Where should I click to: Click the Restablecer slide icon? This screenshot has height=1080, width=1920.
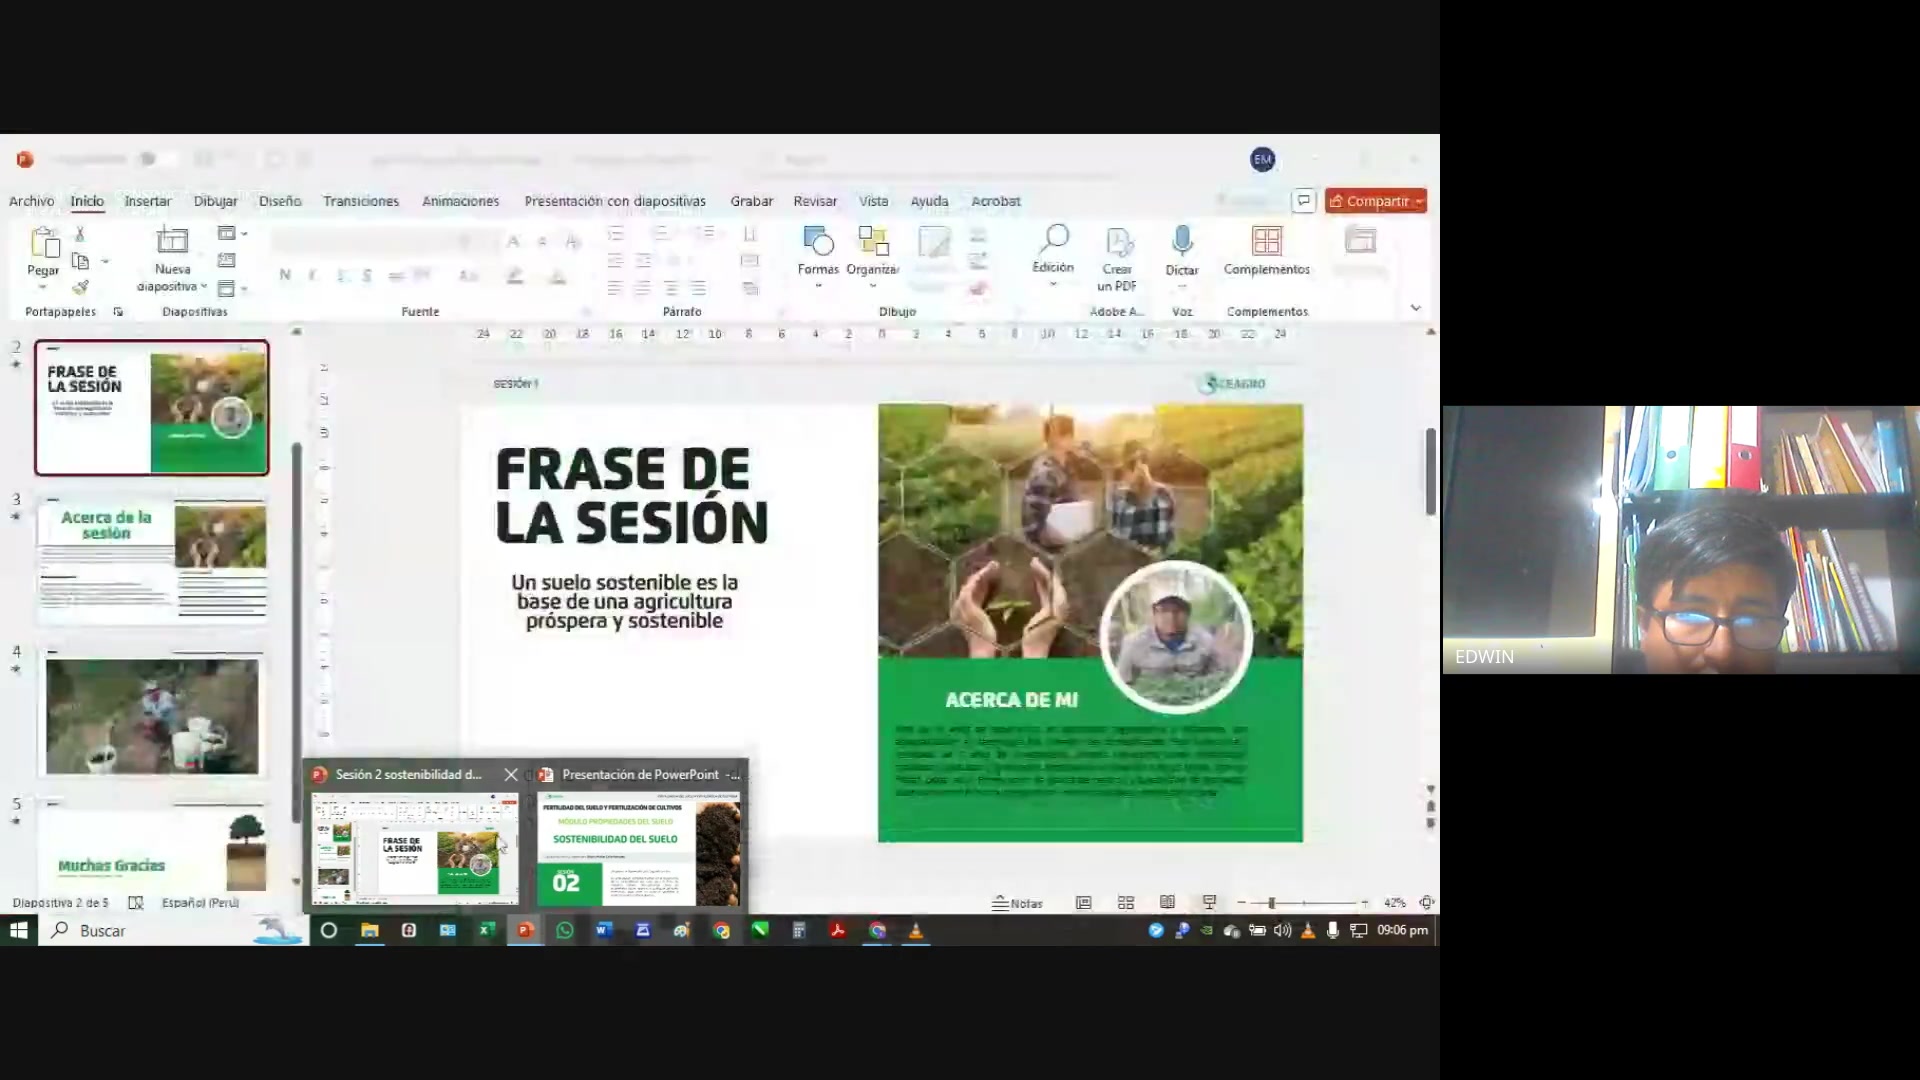227,260
